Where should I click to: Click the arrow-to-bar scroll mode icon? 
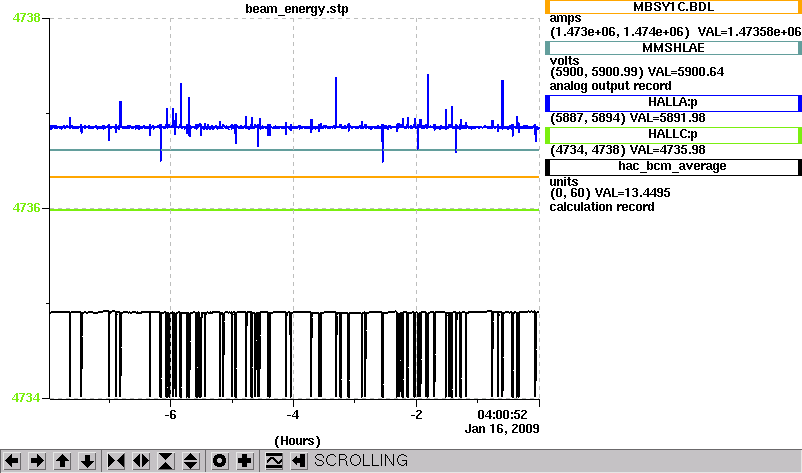pos(299,461)
